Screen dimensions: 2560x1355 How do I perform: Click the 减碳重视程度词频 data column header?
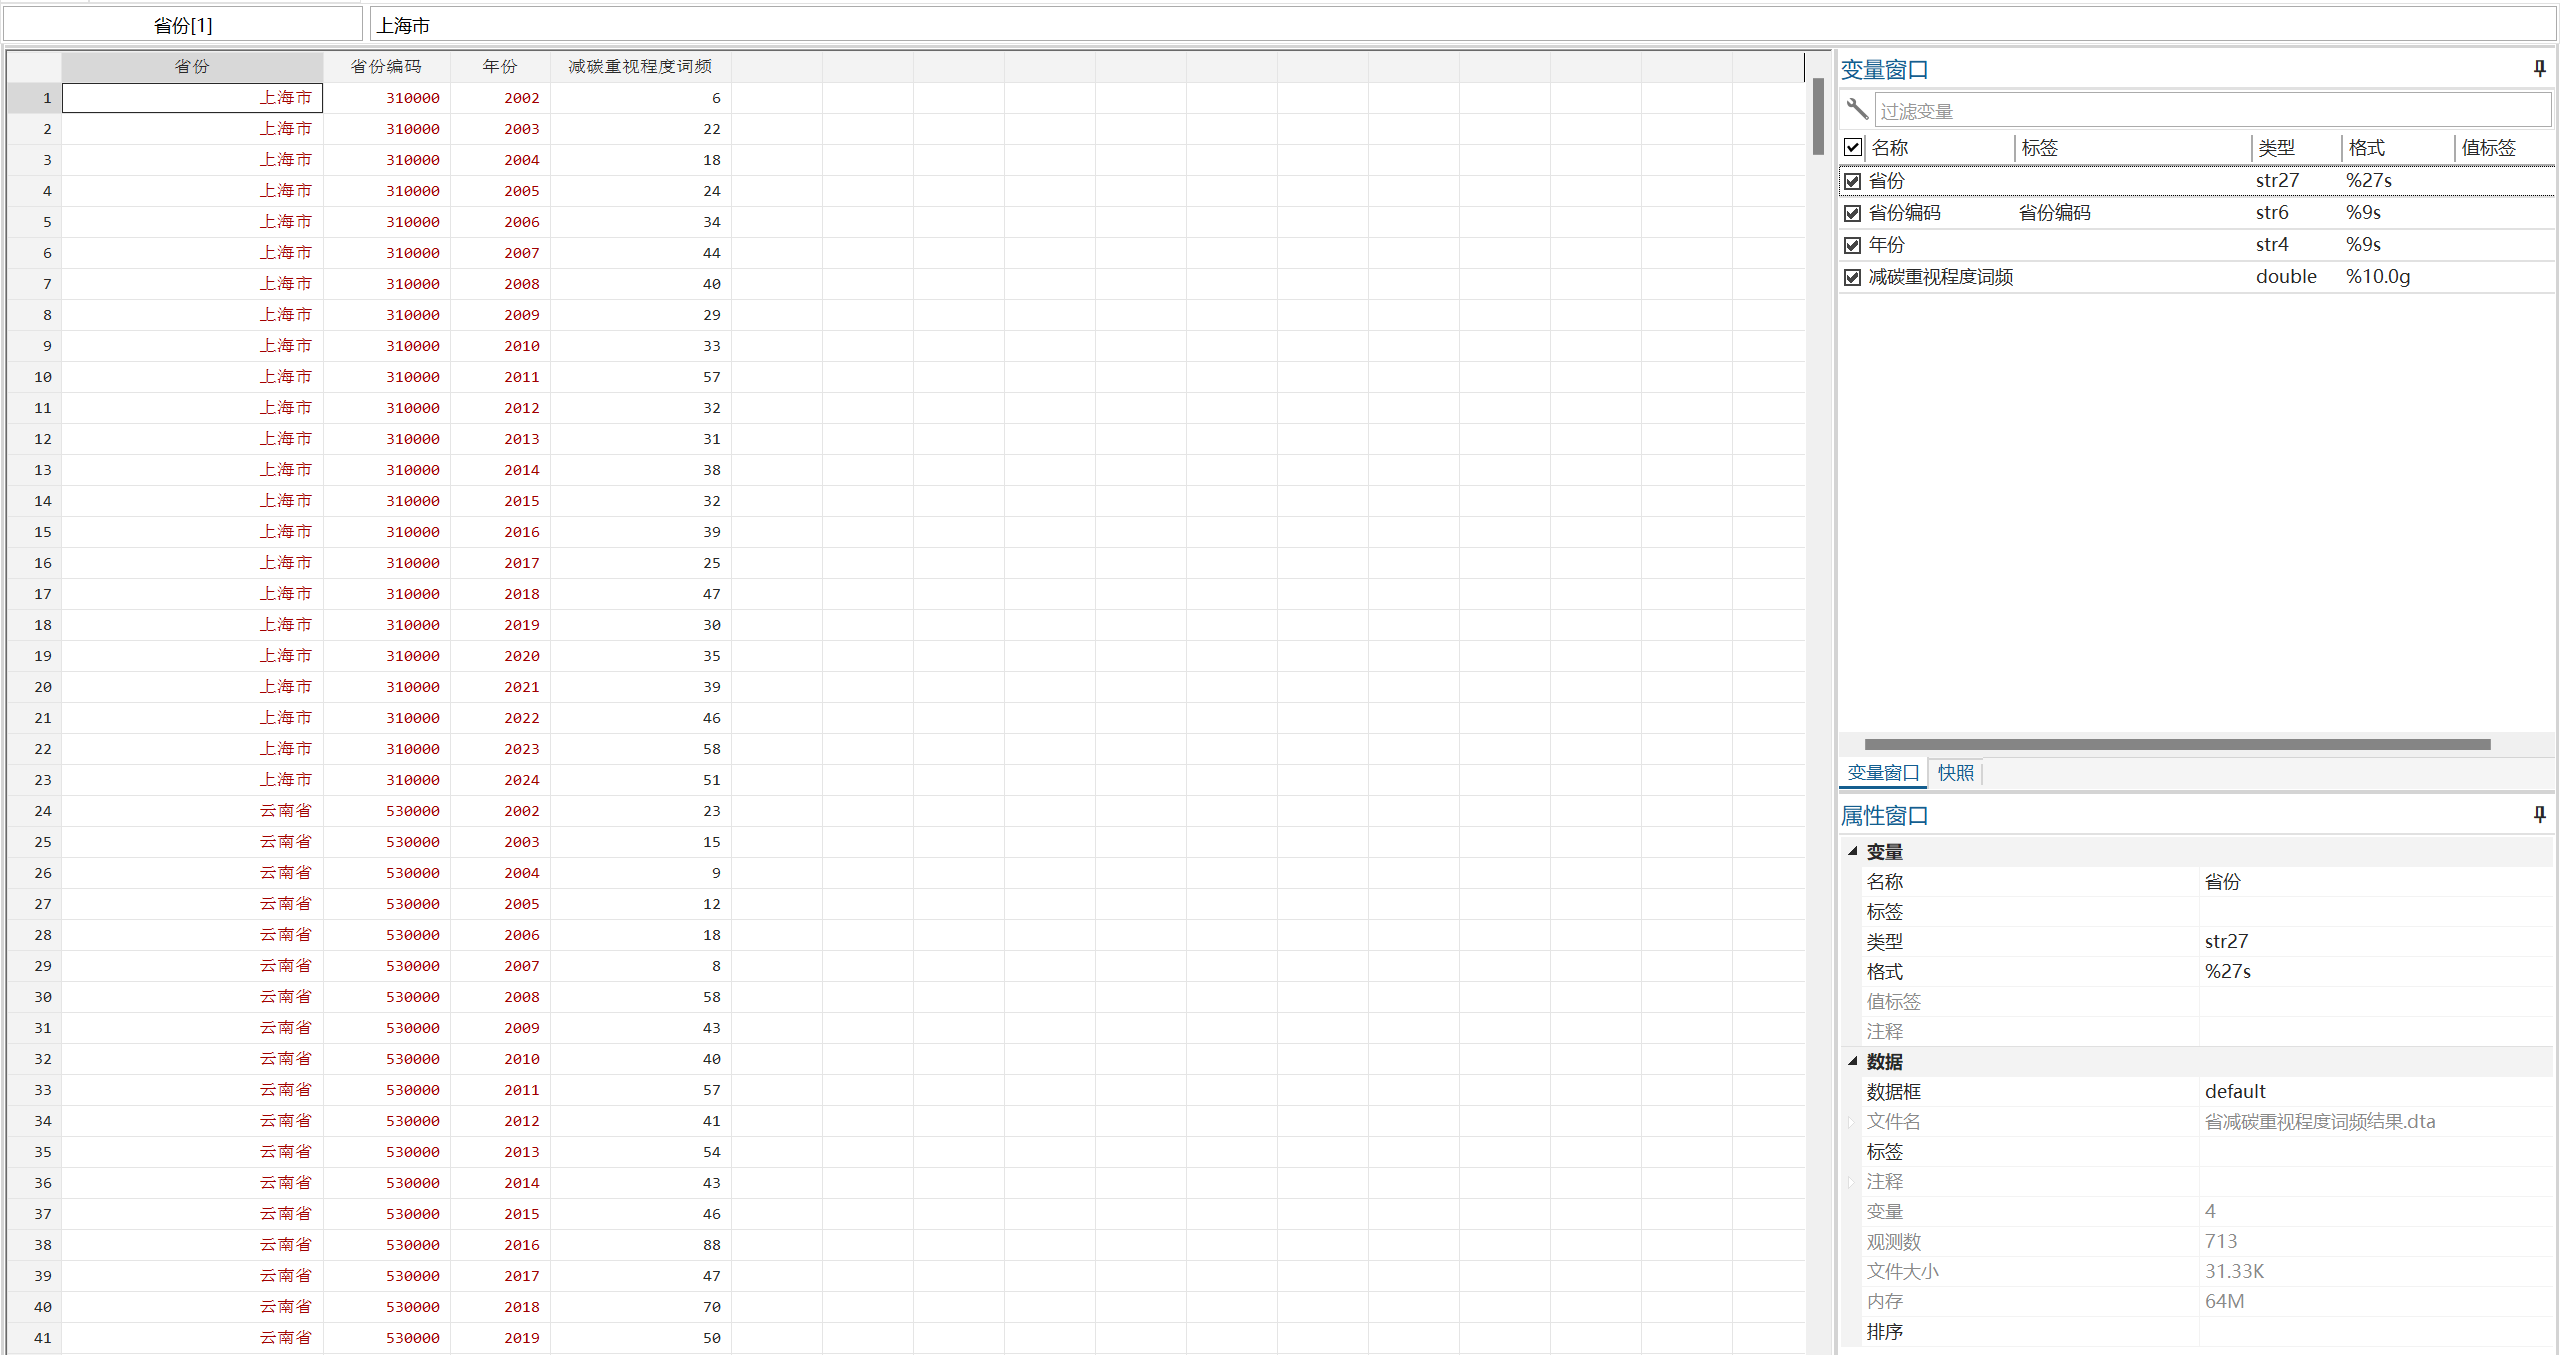640,66
